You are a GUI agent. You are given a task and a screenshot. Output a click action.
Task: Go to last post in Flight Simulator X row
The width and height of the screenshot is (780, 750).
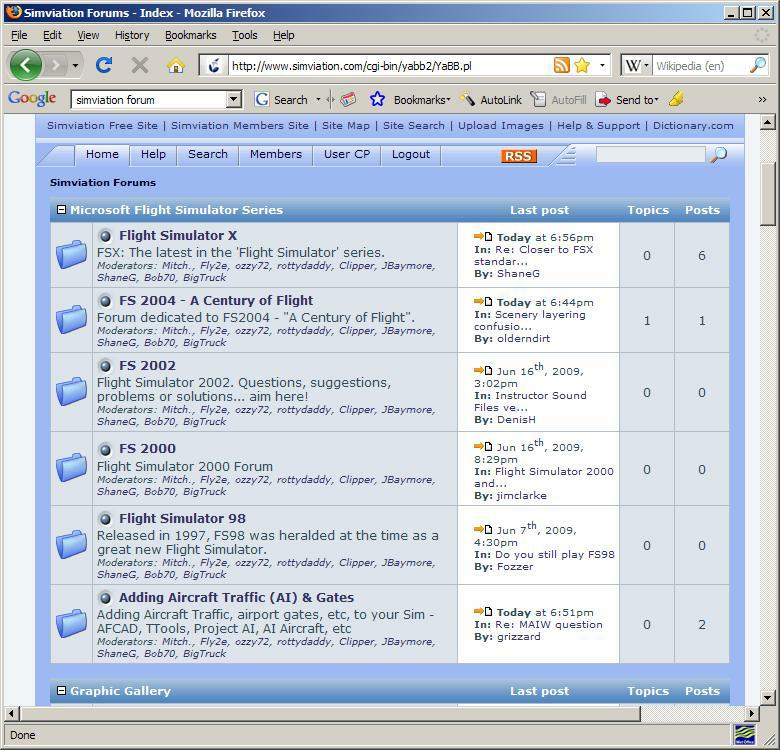click(483, 237)
